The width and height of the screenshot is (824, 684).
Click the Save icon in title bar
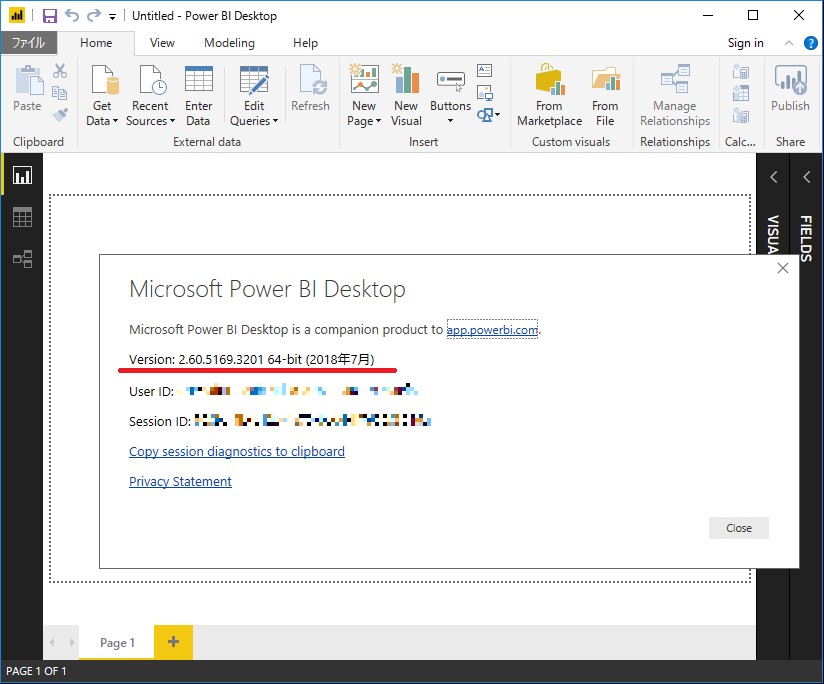(x=49, y=16)
